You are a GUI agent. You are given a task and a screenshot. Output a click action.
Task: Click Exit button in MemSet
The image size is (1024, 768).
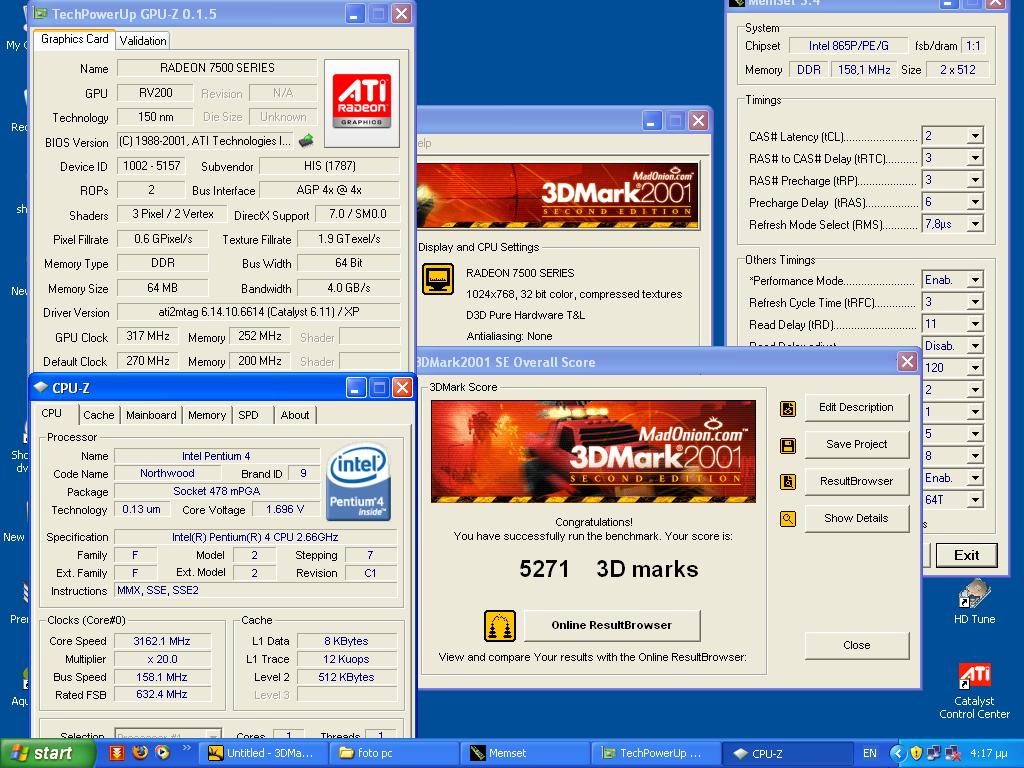(966, 555)
